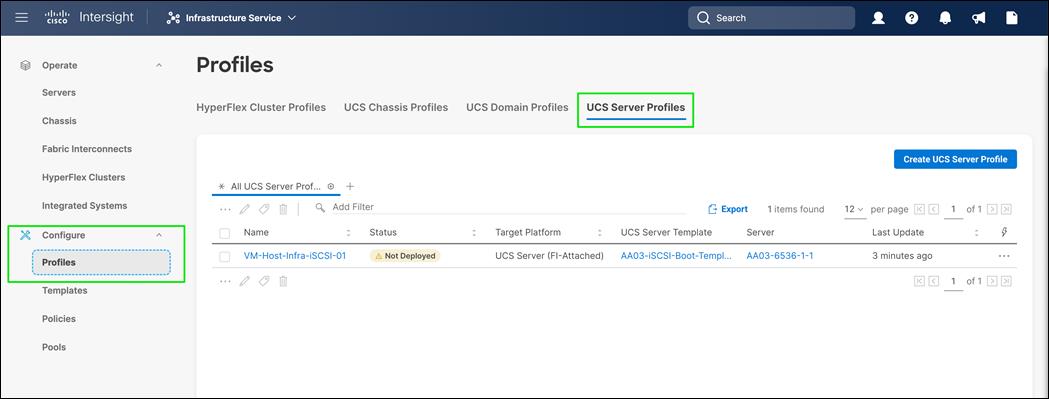Open the announcements megaphone icon
The width and height of the screenshot is (1049, 399).
[979, 18]
